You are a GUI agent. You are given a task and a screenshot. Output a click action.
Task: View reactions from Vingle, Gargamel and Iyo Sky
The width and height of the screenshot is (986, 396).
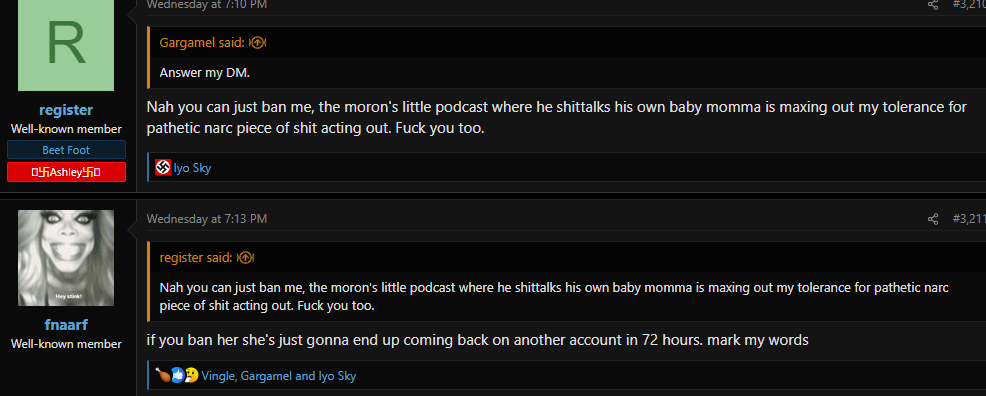pyautogui.click(x=279, y=376)
